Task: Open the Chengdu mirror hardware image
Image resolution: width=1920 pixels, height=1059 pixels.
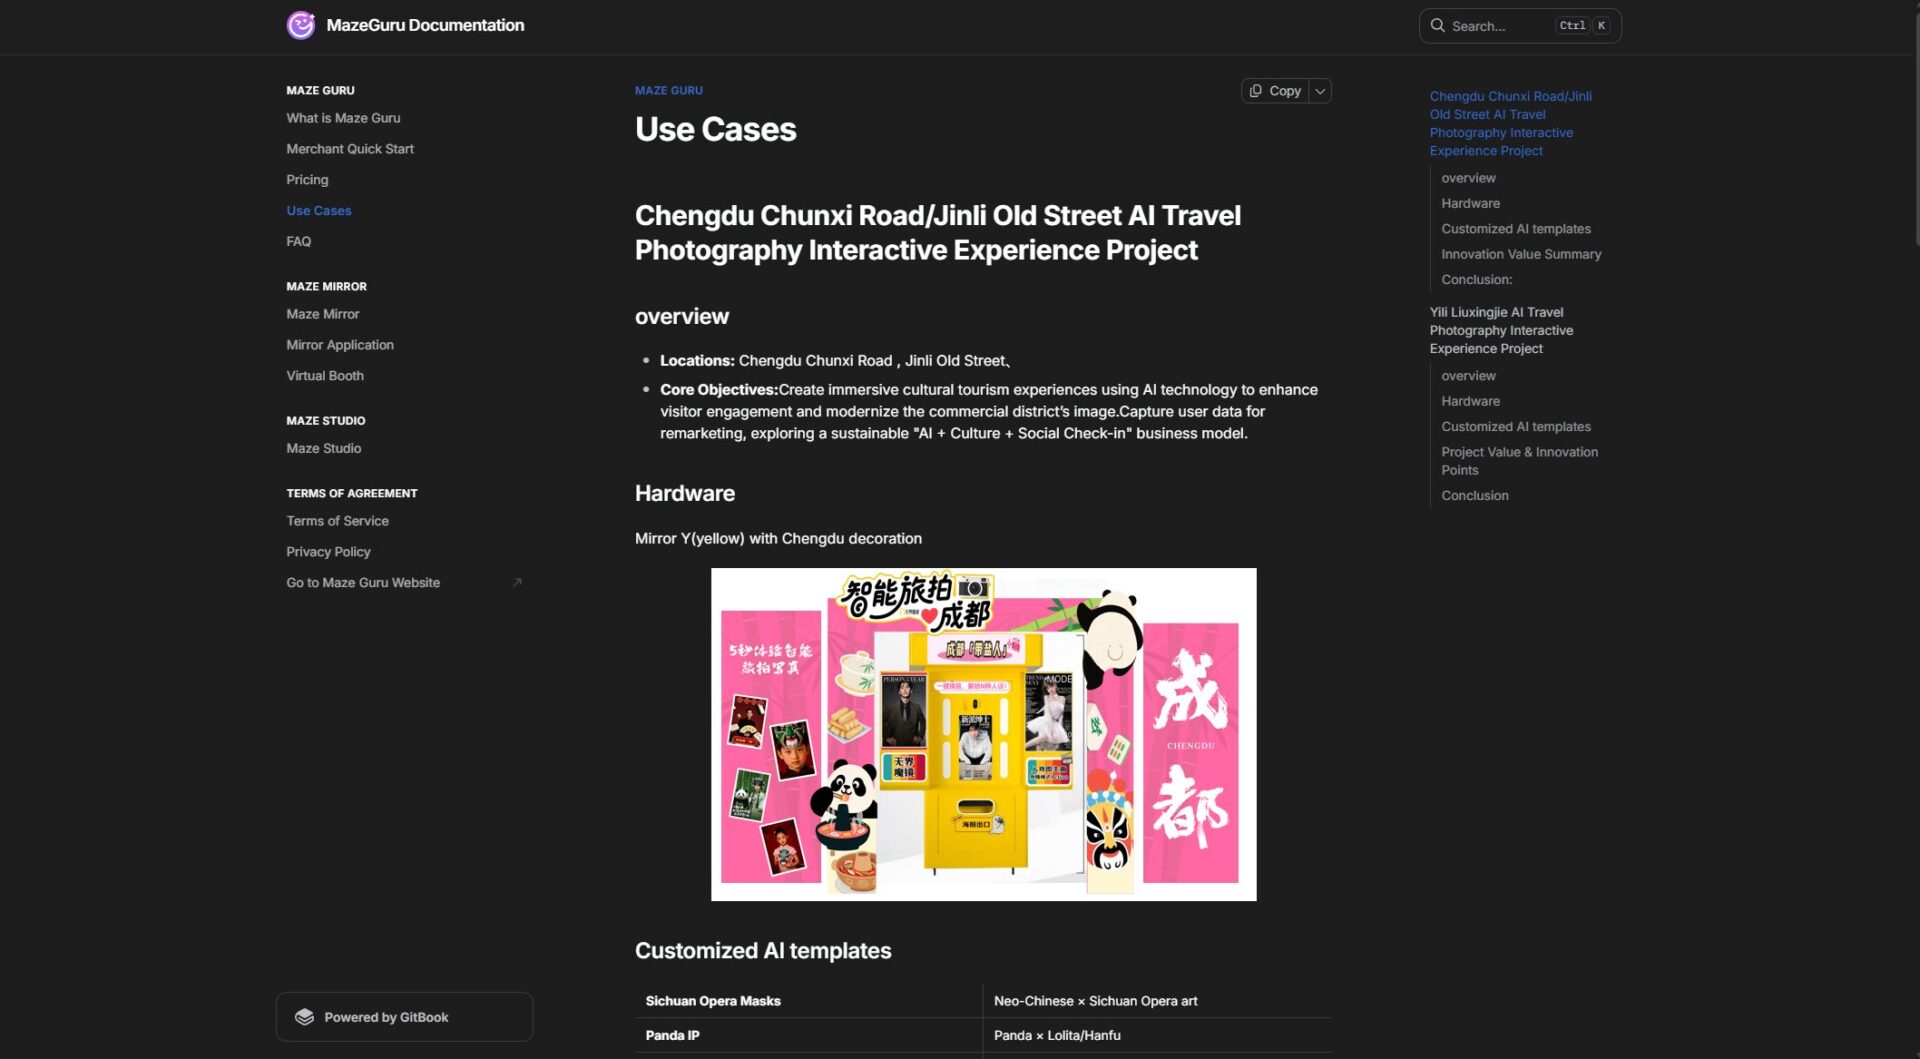Action: tap(983, 735)
